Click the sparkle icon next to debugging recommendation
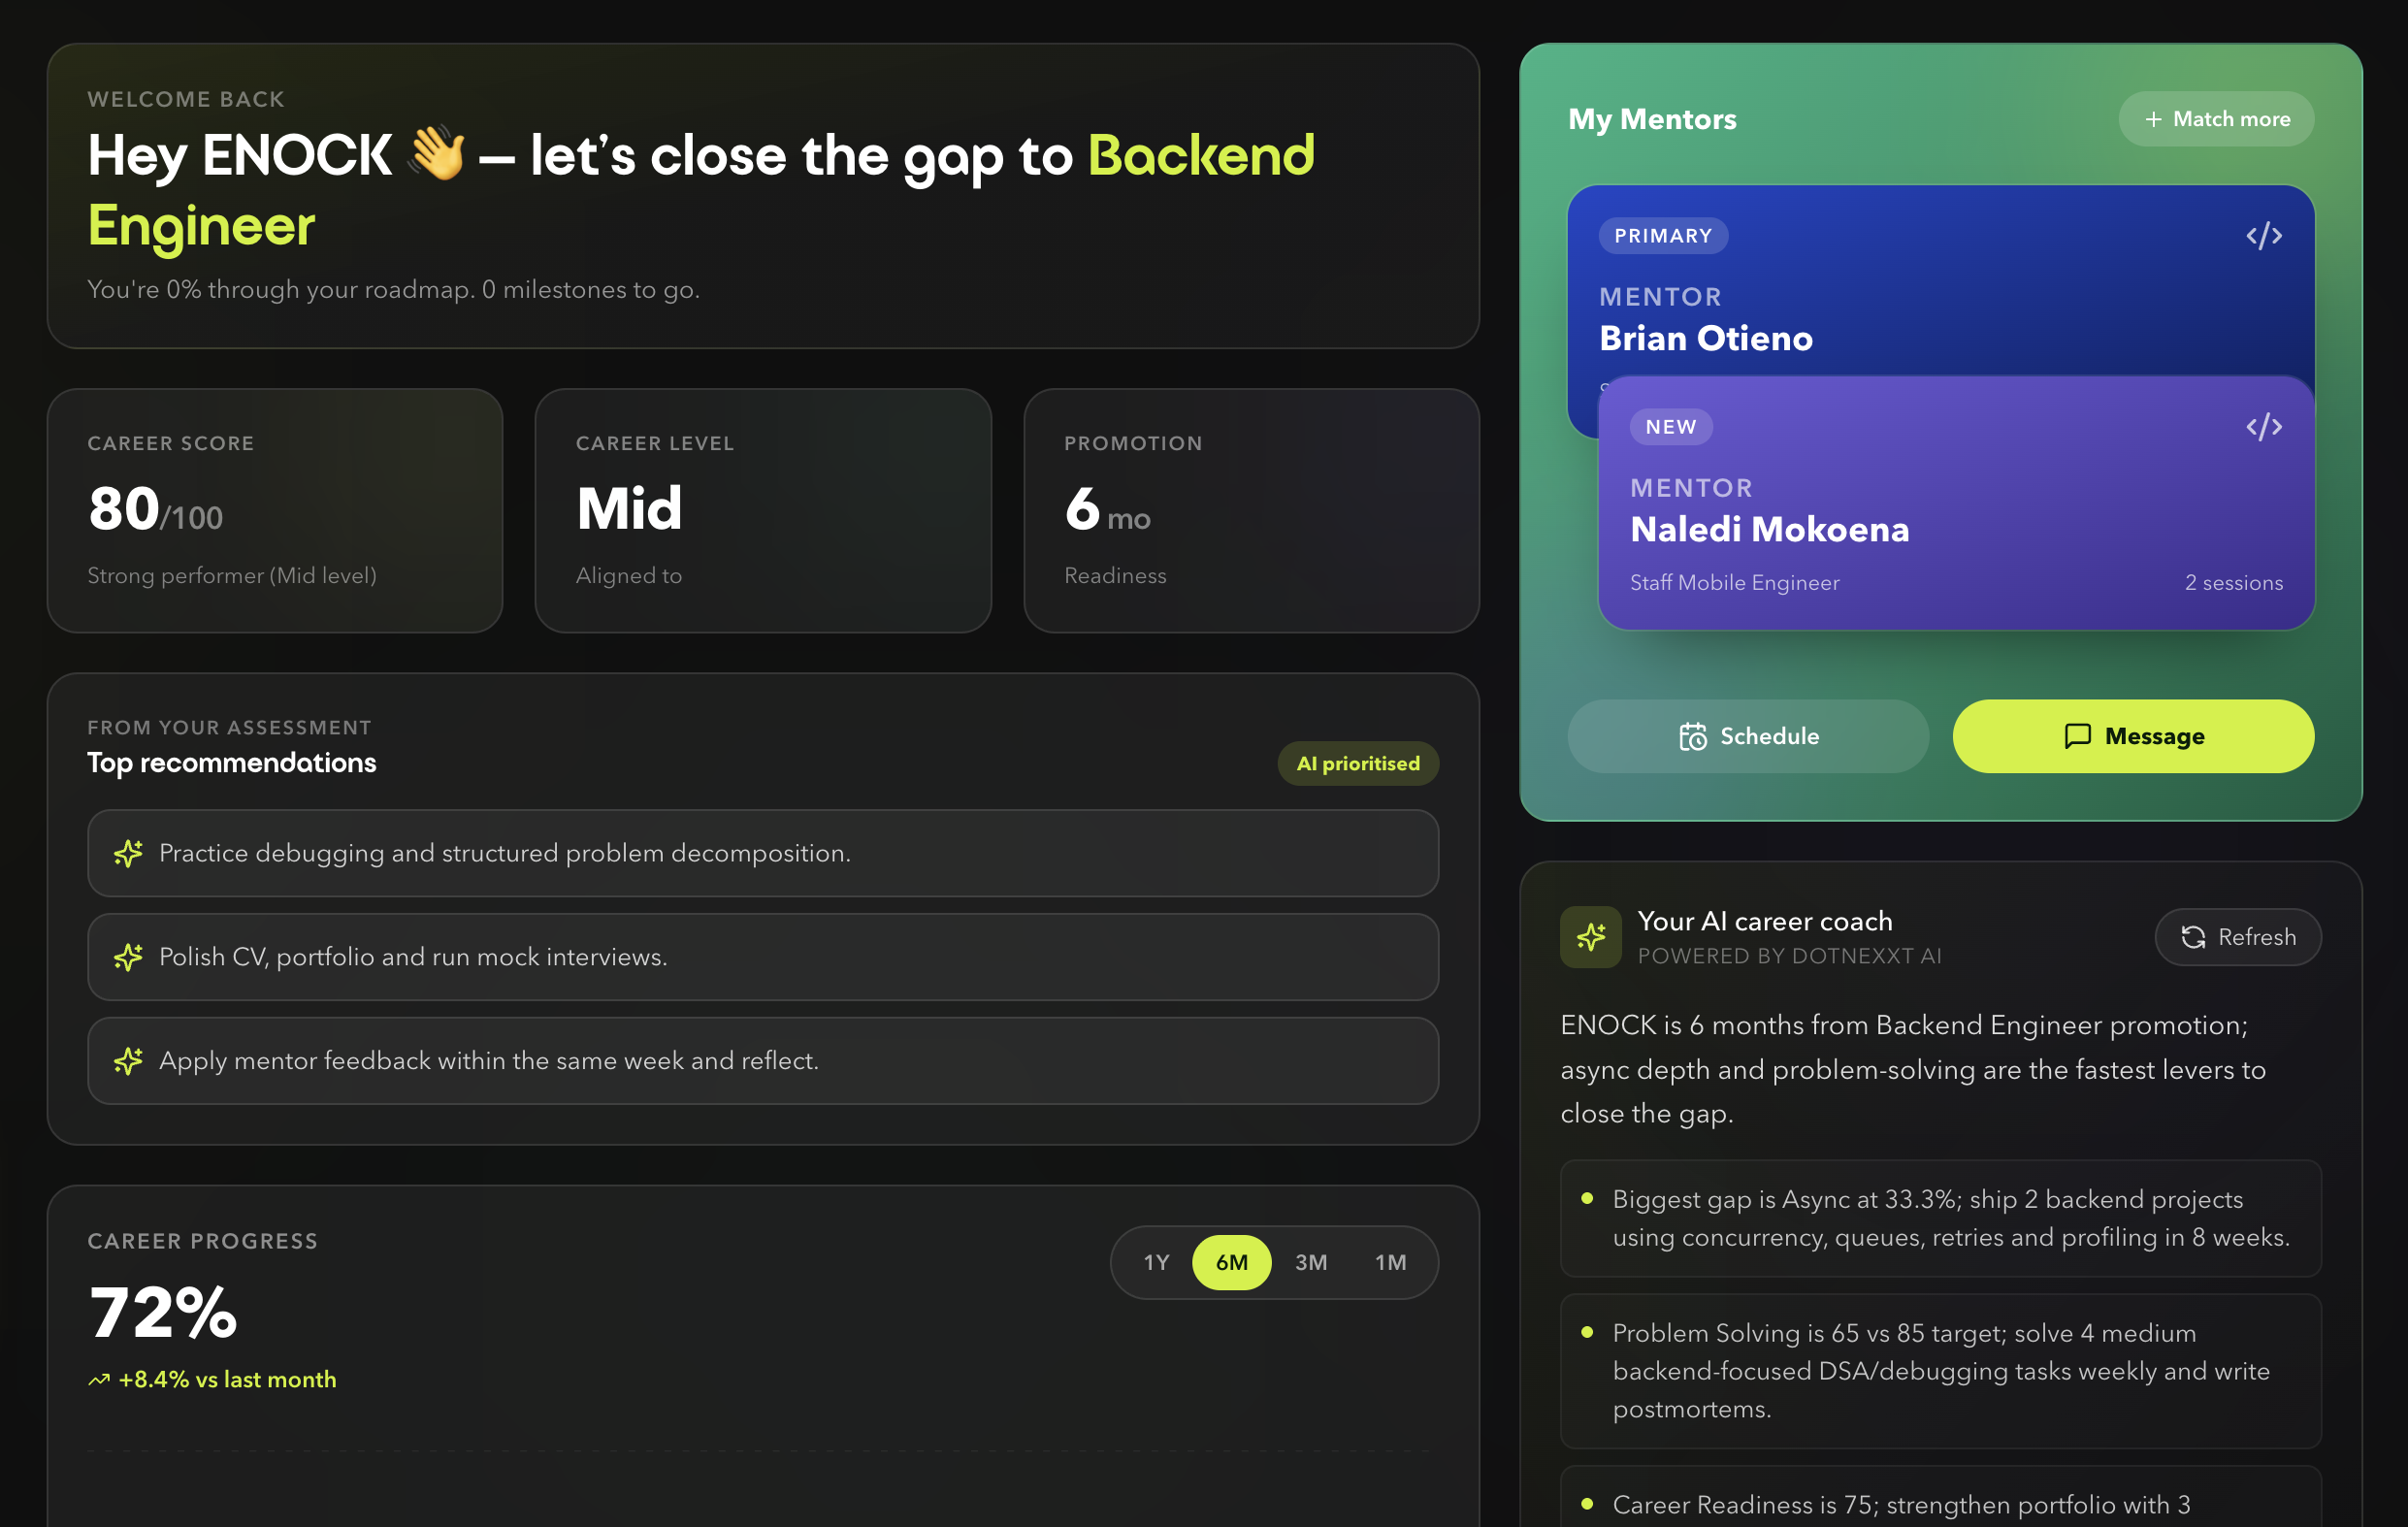The width and height of the screenshot is (2408, 1527). (128, 853)
